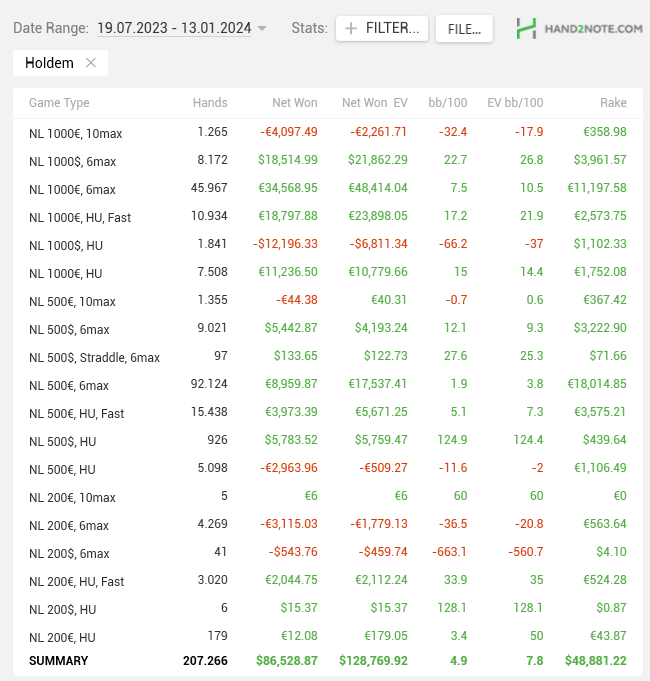Click hands count 92.124
The height and width of the screenshot is (681, 650).
click(x=209, y=384)
